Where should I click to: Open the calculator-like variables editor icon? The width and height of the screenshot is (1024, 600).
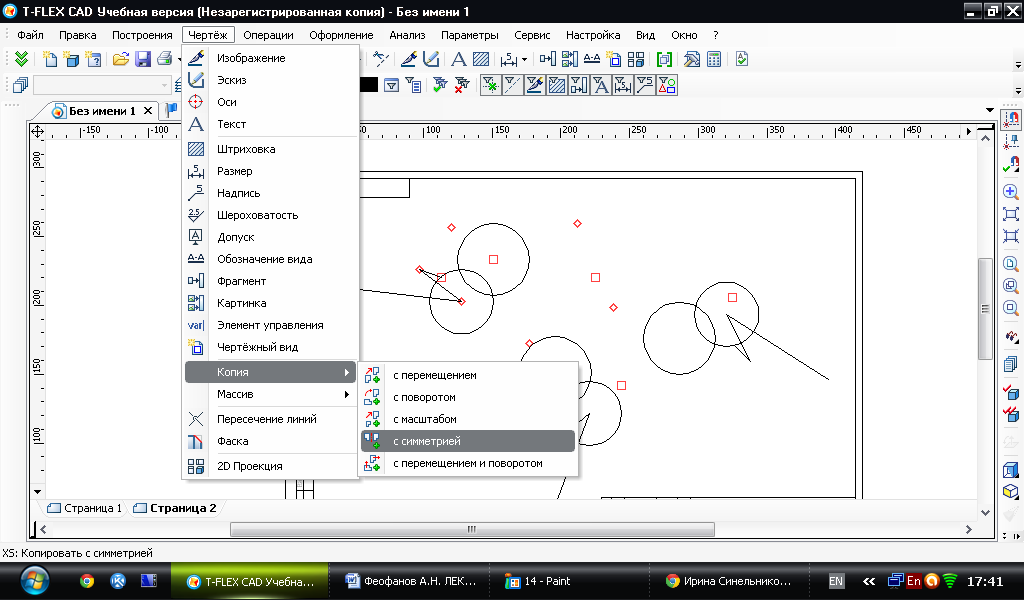coord(714,59)
